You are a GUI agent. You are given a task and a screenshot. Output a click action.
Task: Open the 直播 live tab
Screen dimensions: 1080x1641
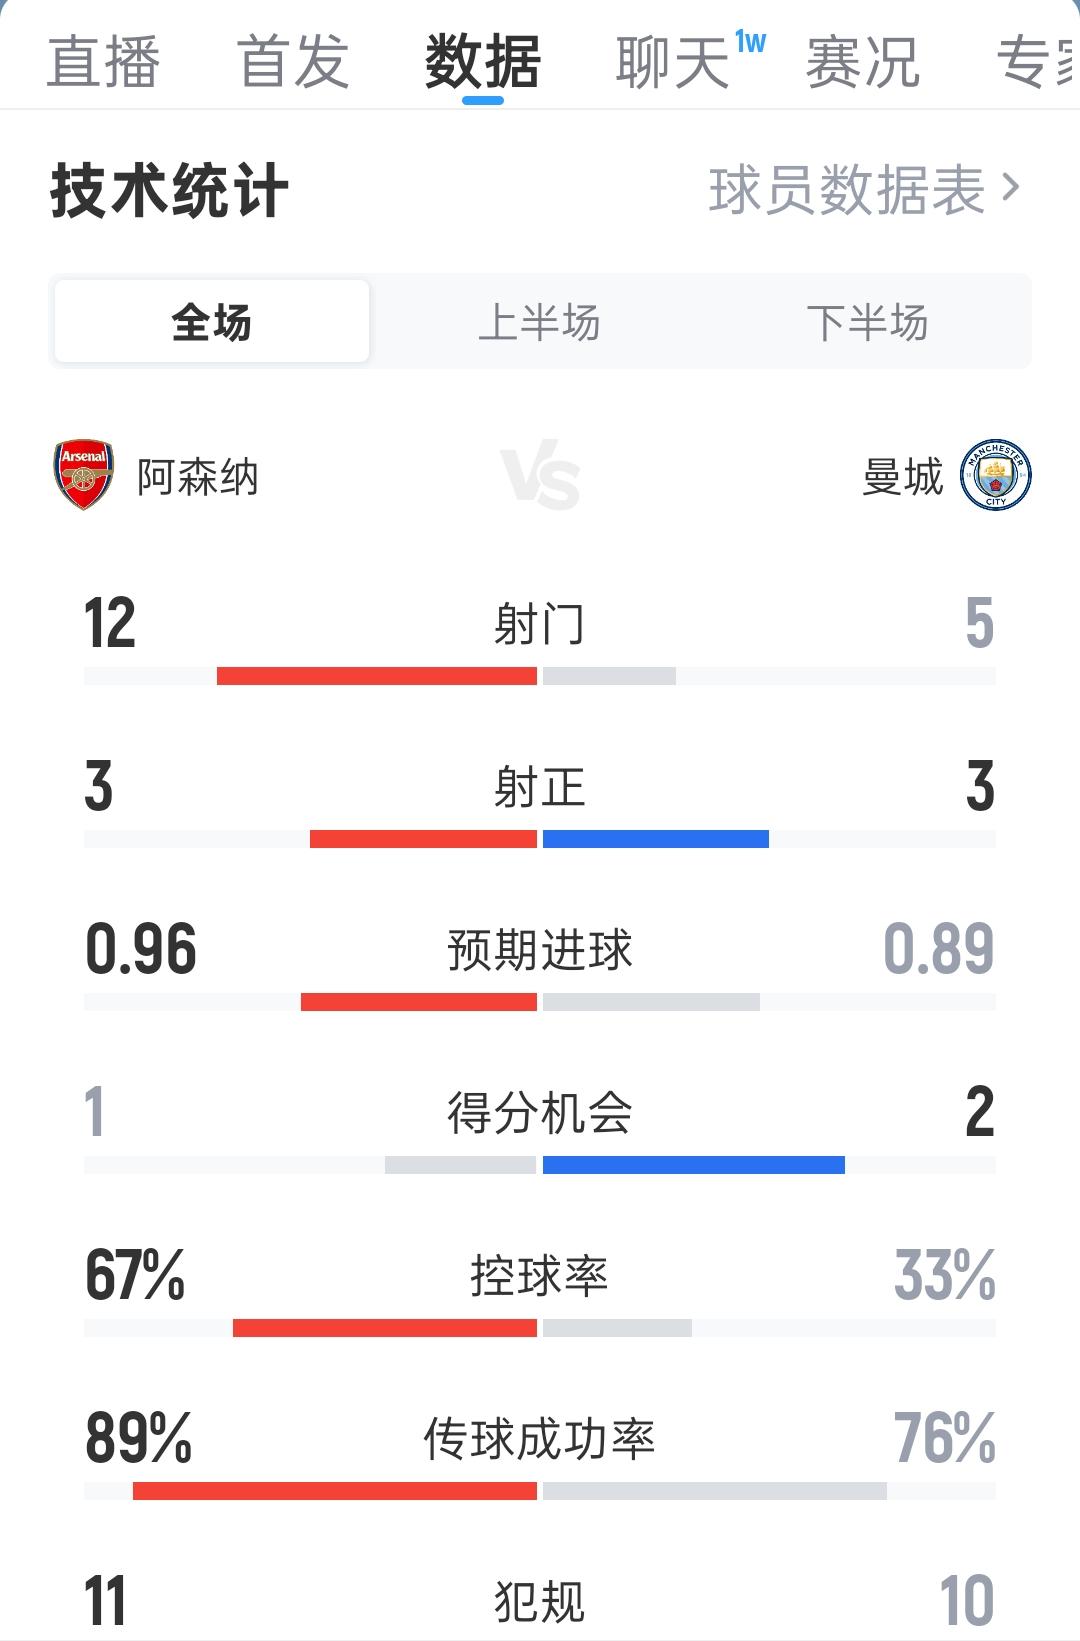coord(103,62)
